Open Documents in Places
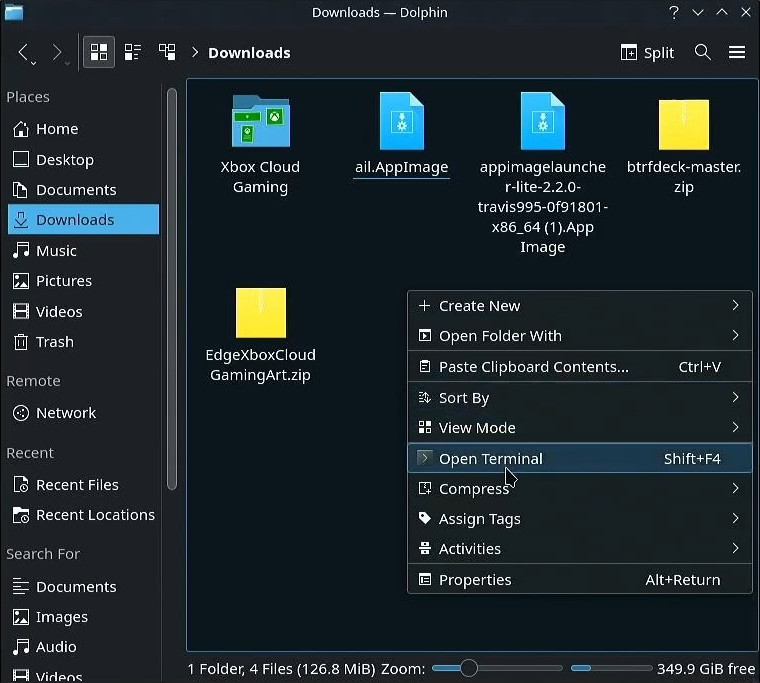This screenshot has height=683, width=760. click(83, 190)
